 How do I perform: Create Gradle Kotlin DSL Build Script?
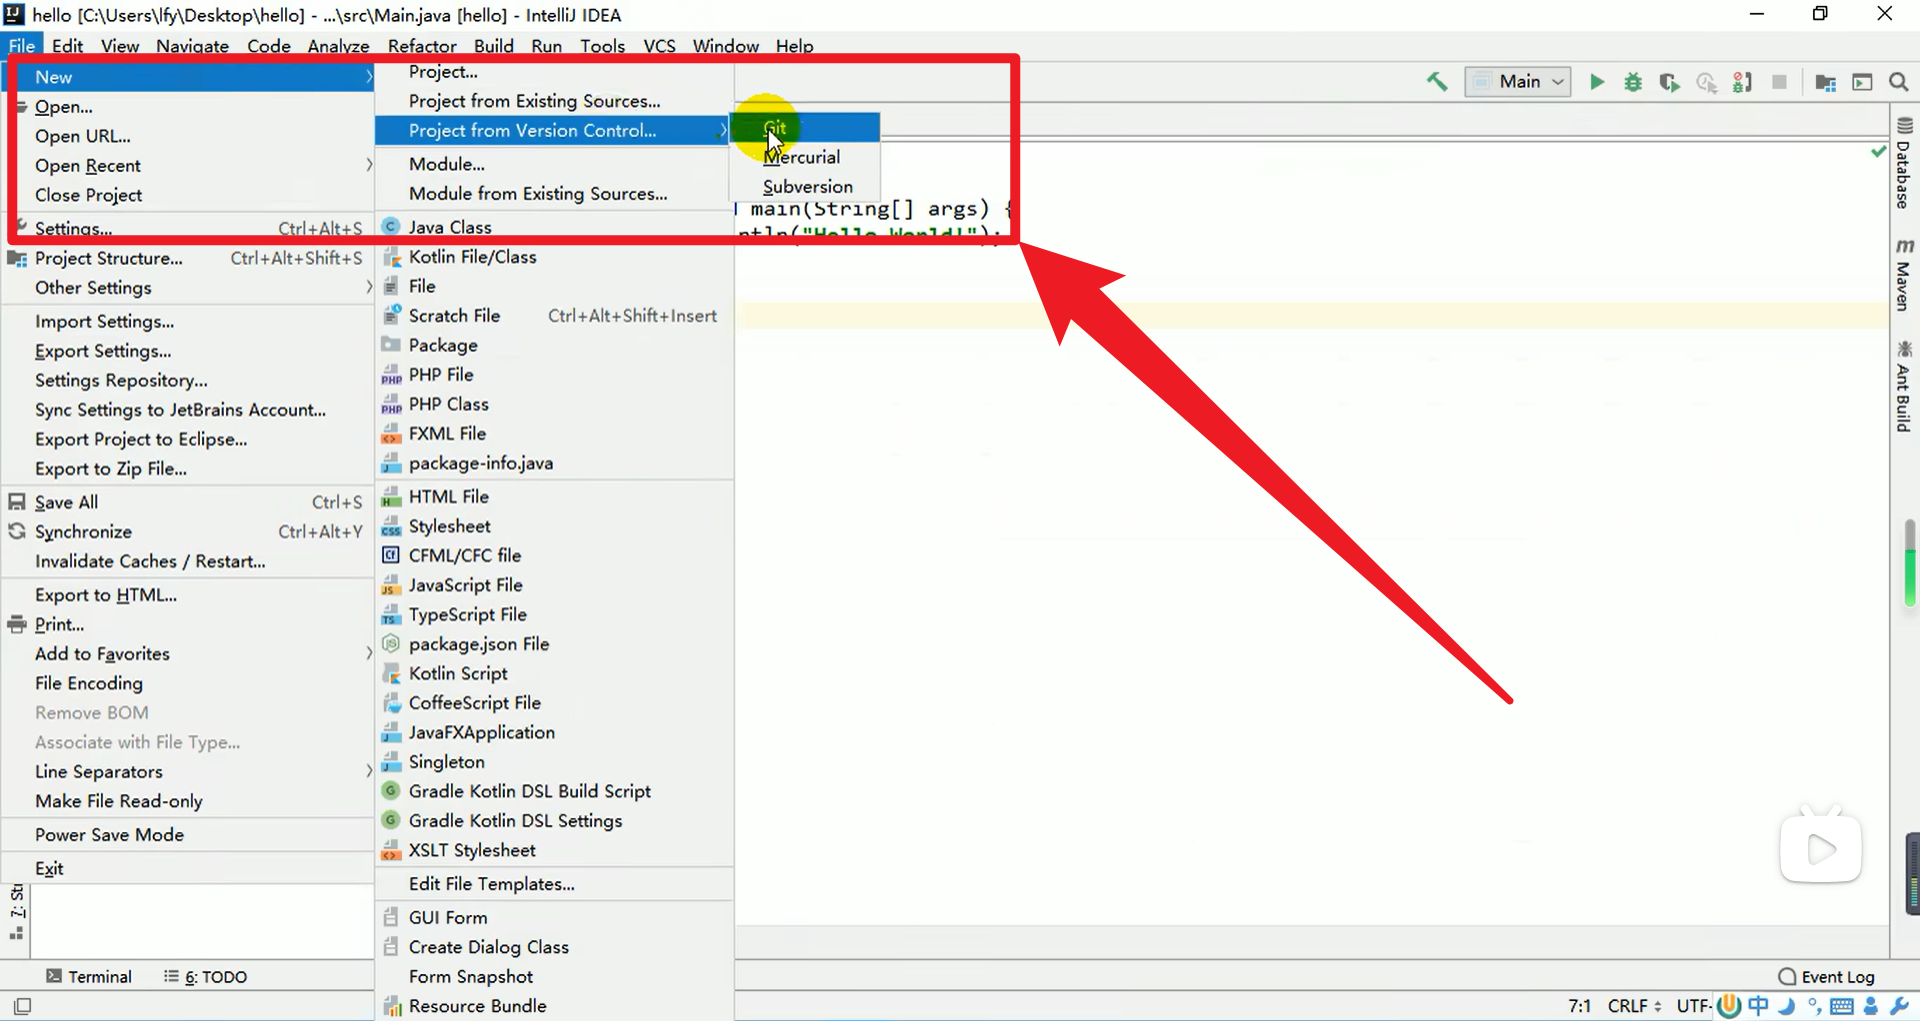[x=554, y=791]
